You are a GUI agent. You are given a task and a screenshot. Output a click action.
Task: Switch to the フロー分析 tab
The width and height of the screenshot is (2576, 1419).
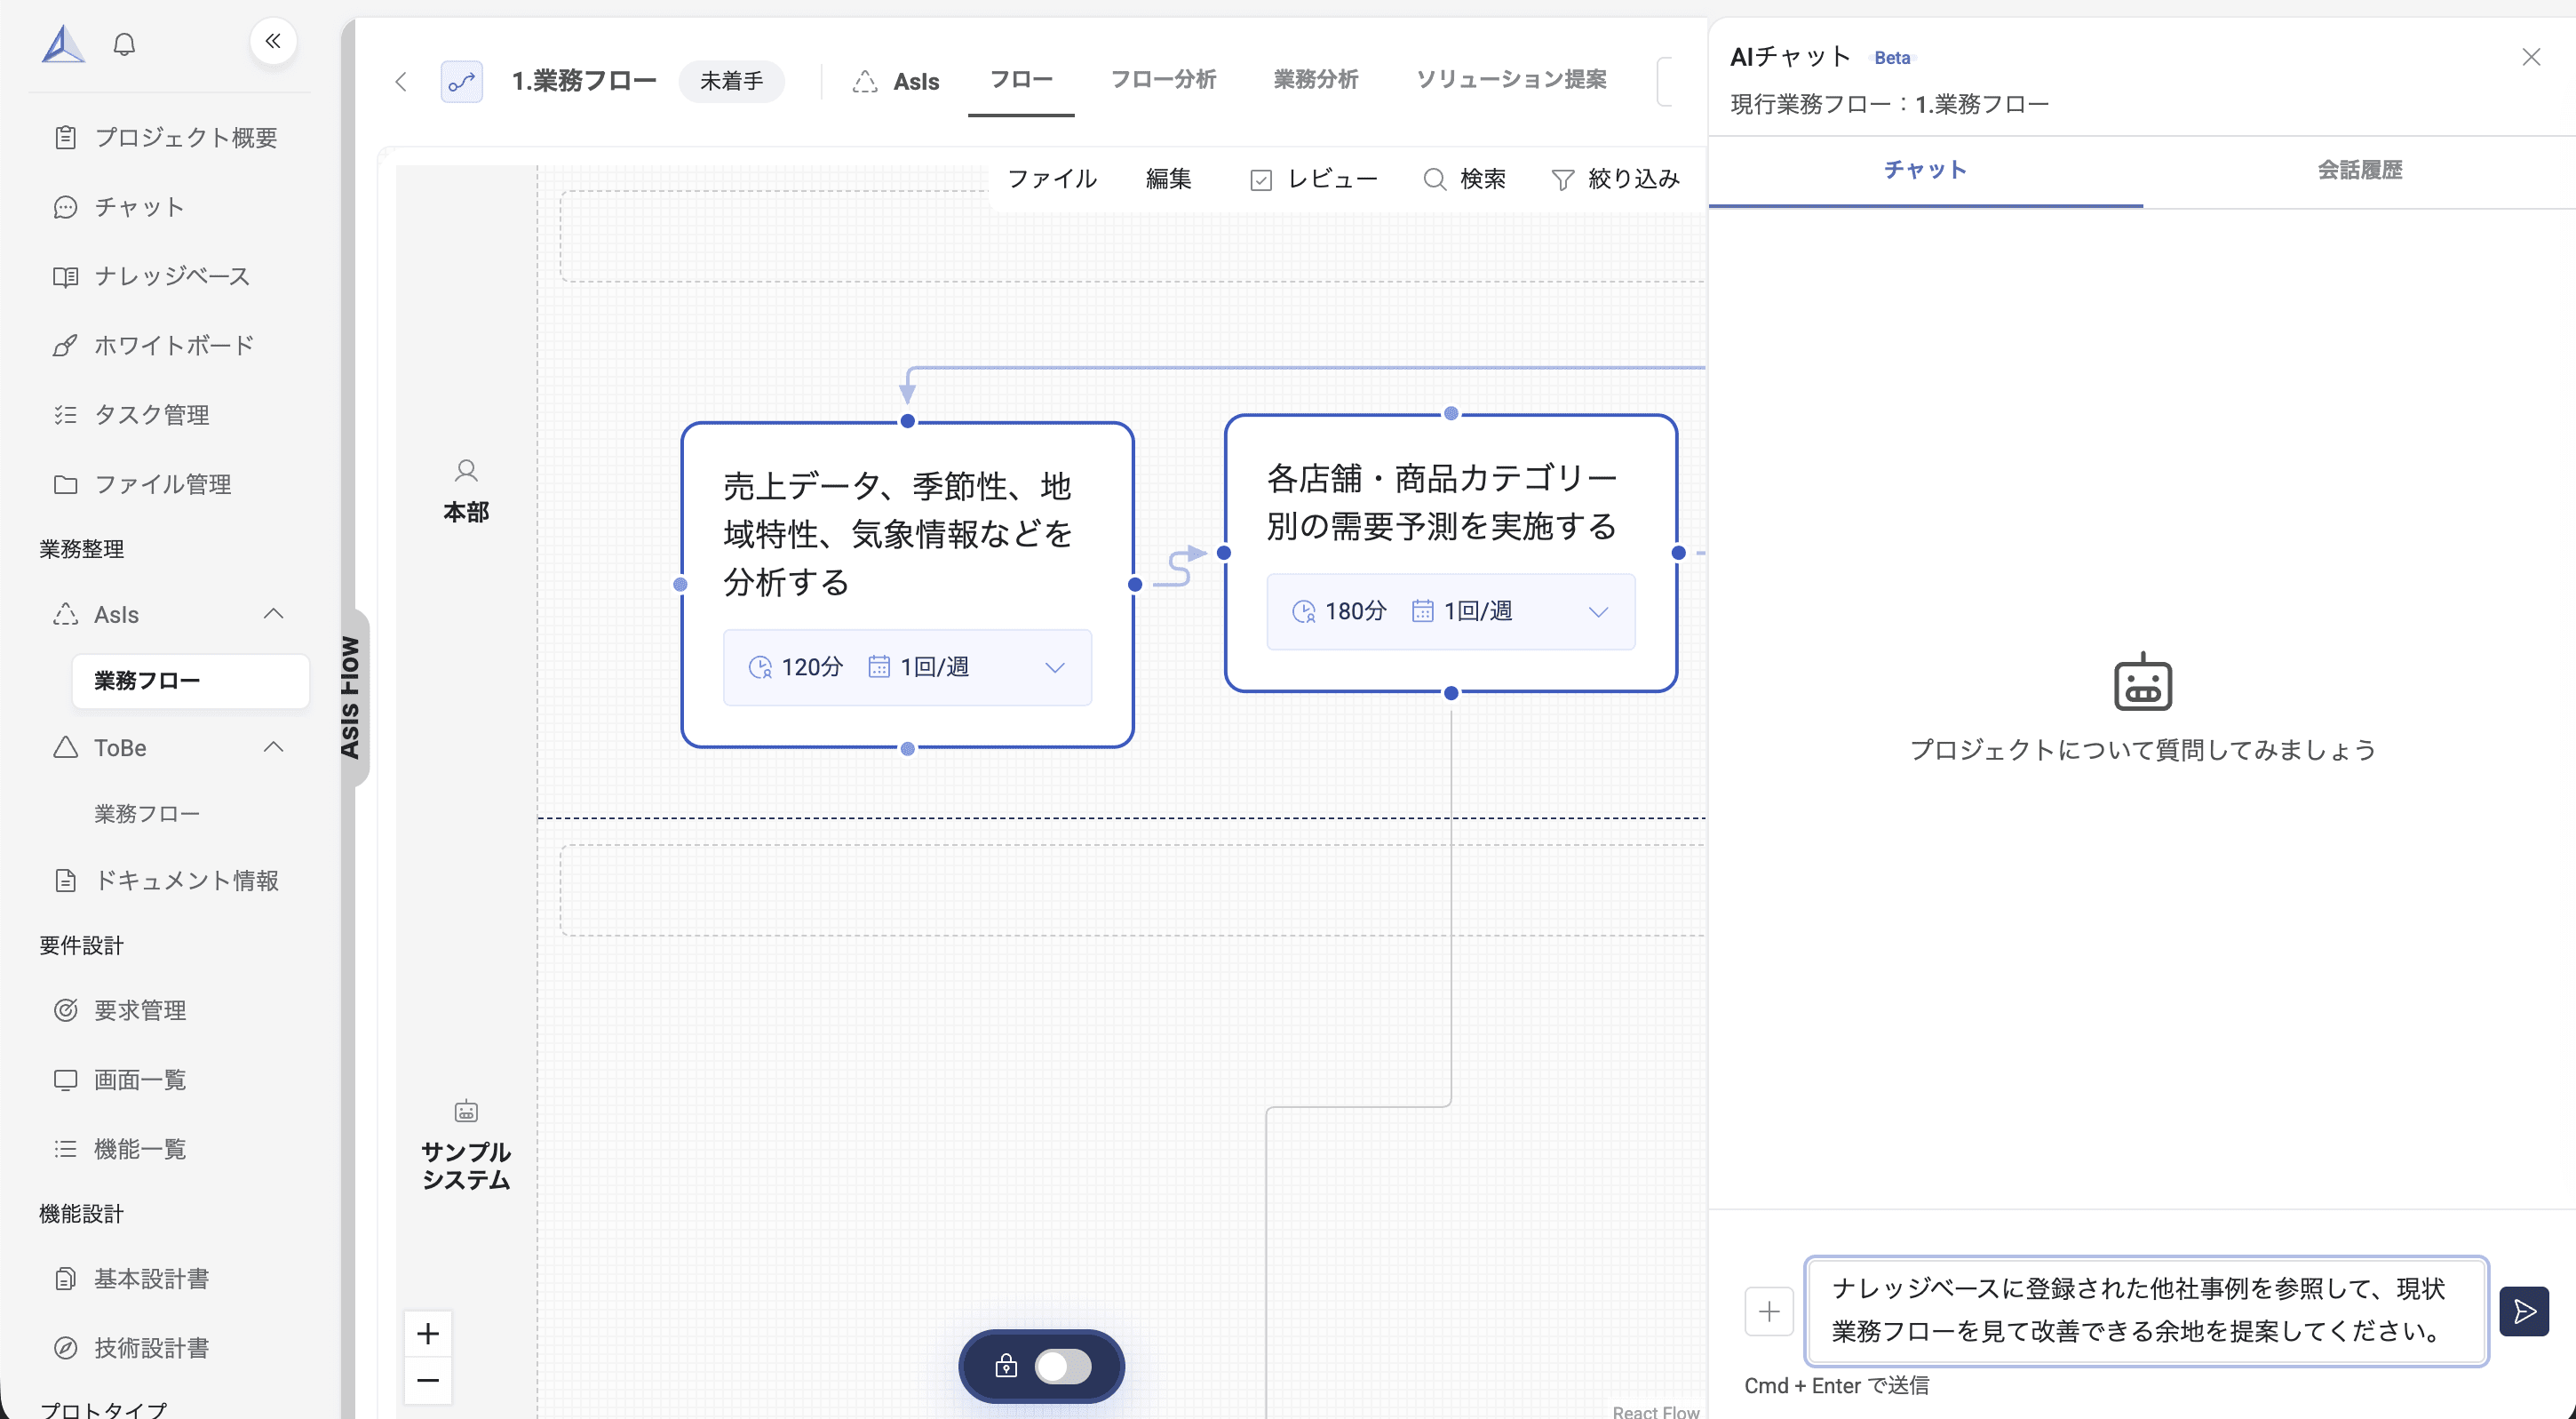(x=1163, y=80)
